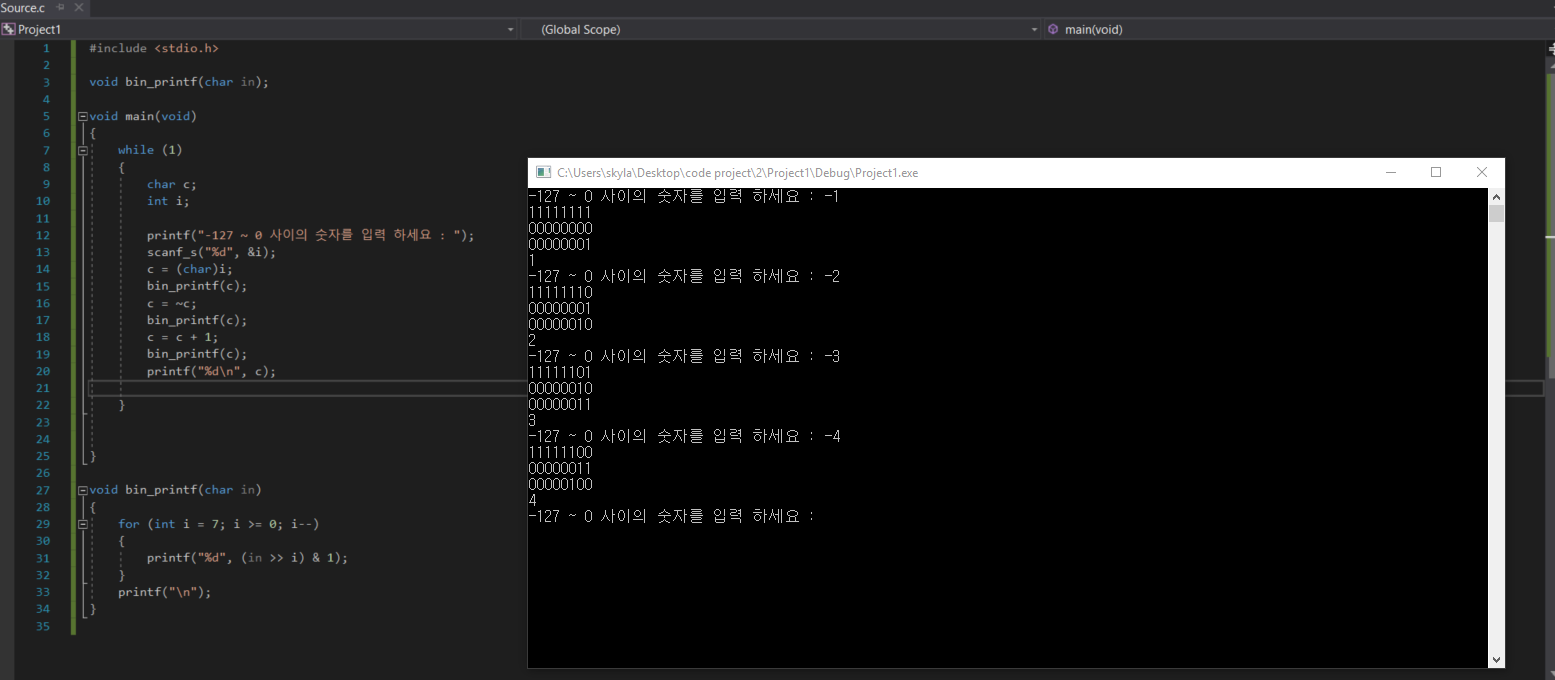1555x680 pixels.
Task: Click console output '11111110'
Action: click(x=560, y=293)
